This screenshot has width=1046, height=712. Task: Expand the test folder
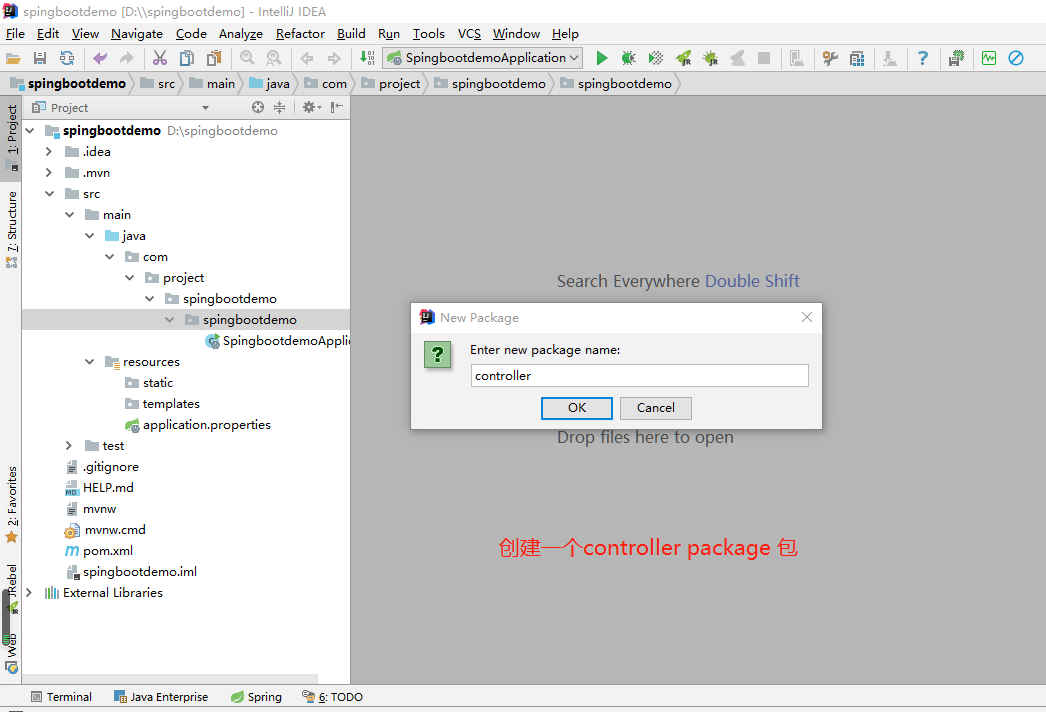pyautogui.click(x=69, y=446)
